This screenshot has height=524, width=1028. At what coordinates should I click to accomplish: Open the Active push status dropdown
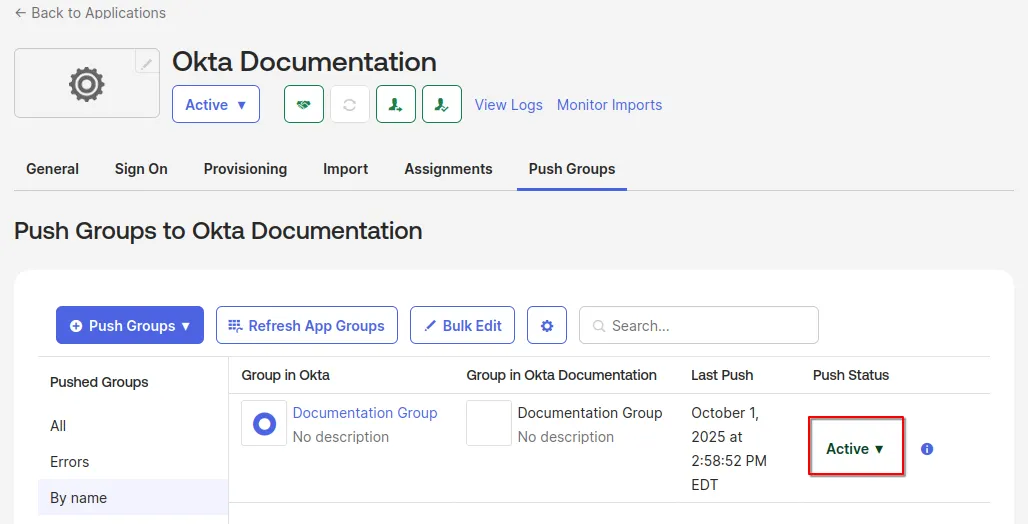click(x=855, y=449)
